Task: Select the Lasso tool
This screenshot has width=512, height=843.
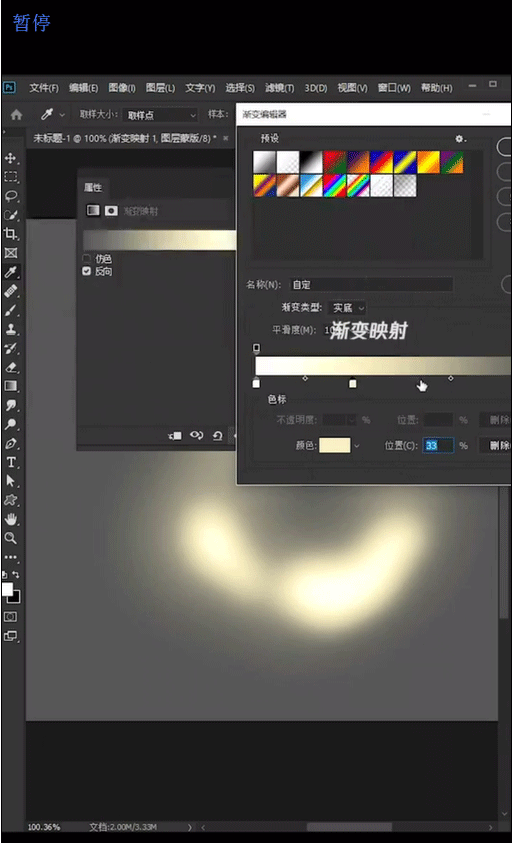Action: tap(10, 196)
